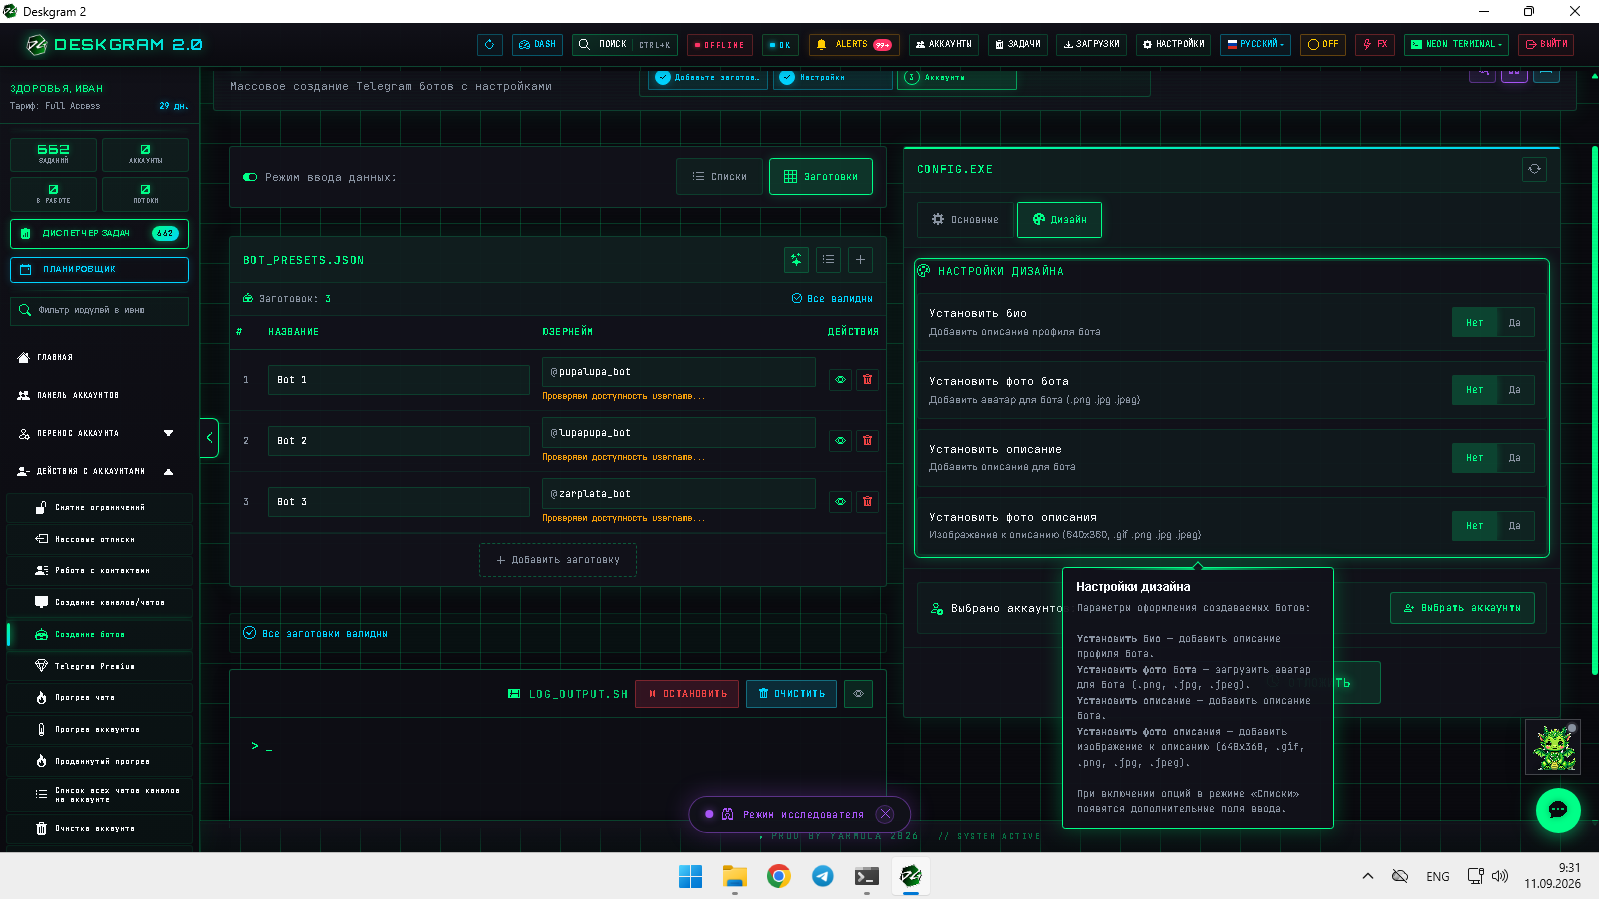Open Снятие ограничений module
The height and width of the screenshot is (899, 1599).
[x=99, y=508]
